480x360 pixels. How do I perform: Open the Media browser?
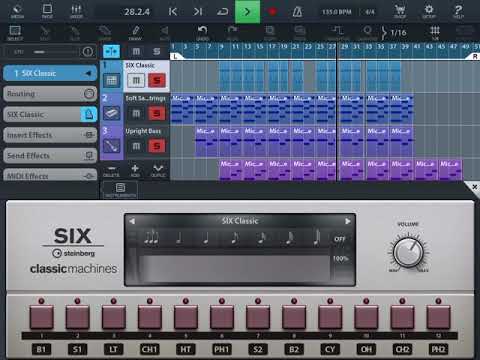17,11
